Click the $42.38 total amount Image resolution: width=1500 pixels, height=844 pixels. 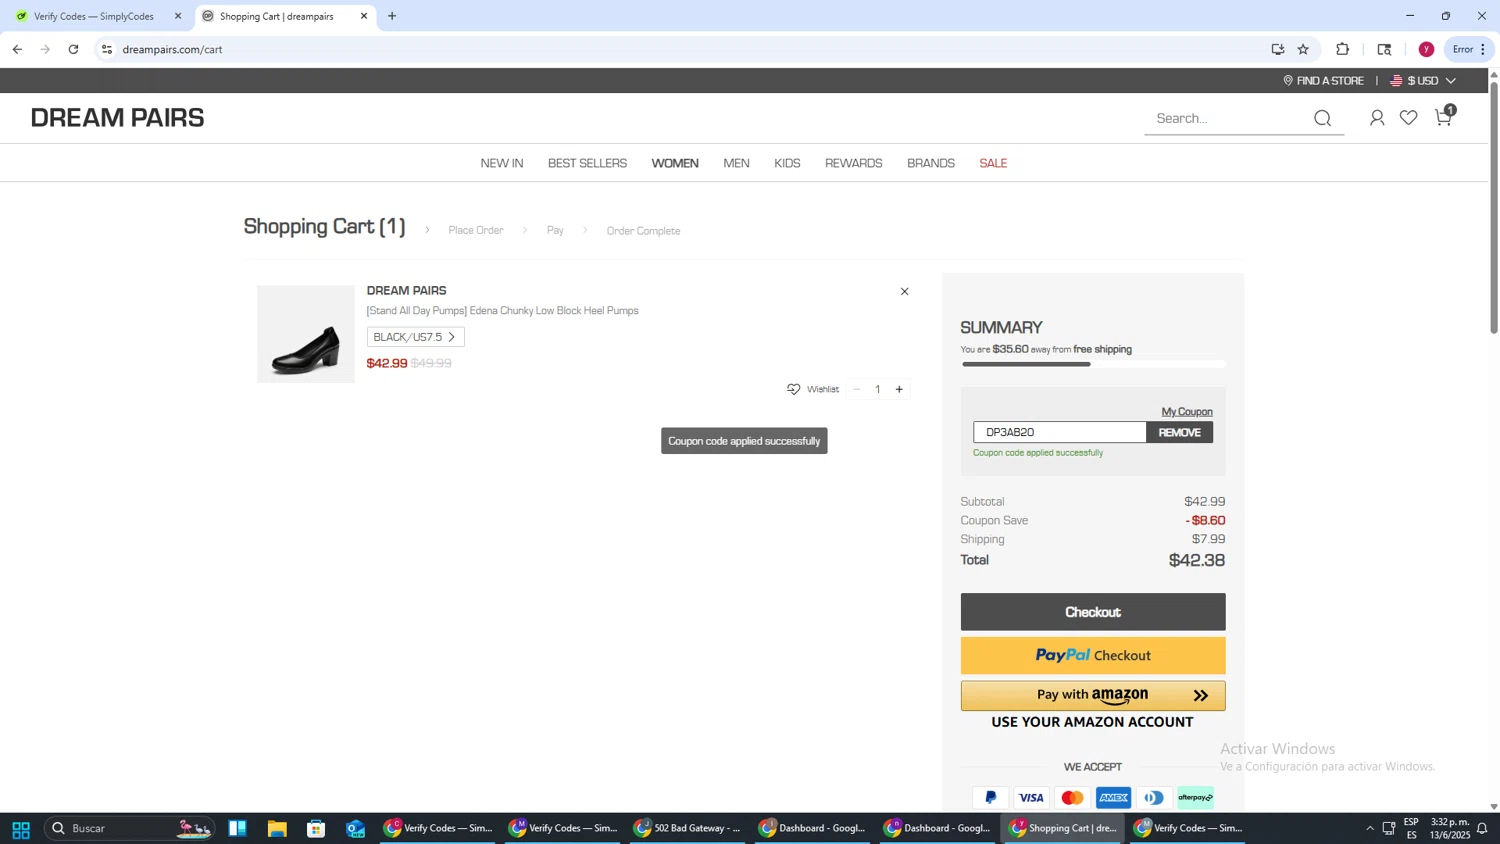(x=1196, y=561)
